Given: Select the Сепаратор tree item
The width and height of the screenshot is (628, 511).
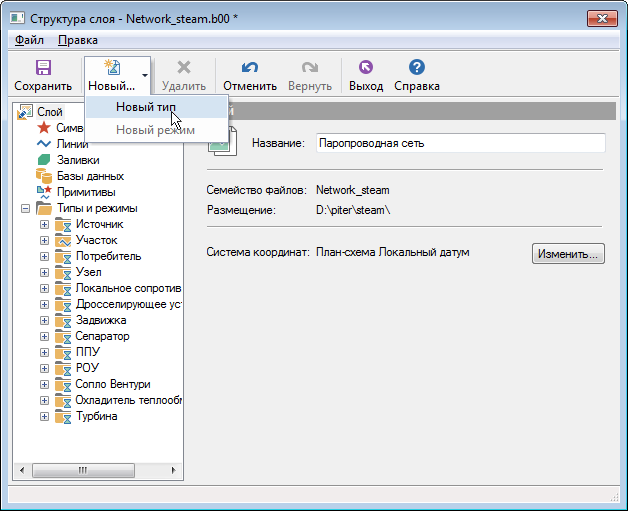Looking at the screenshot, I should [x=102, y=336].
